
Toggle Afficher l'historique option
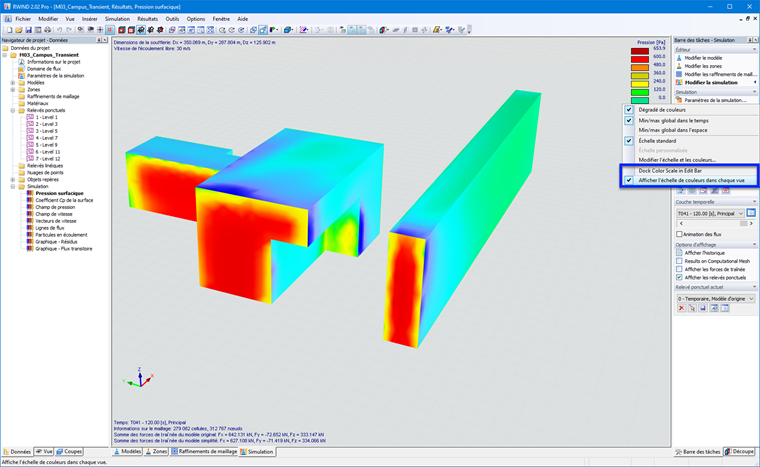click(x=704, y=253)
